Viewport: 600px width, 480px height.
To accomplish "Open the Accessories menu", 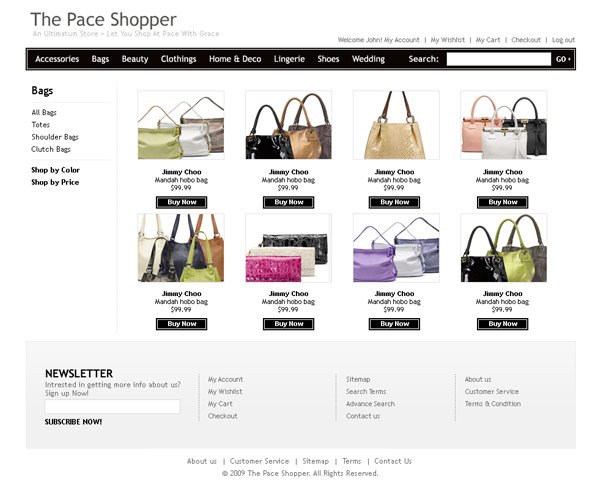I will [57, 59].
